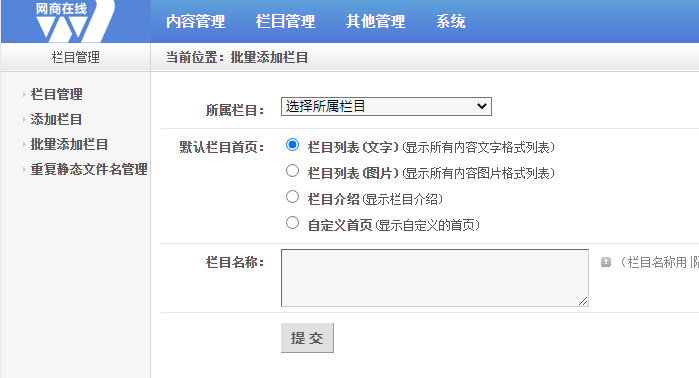Open the 选择所属栏目 dropdown

[x=386, y=107]
